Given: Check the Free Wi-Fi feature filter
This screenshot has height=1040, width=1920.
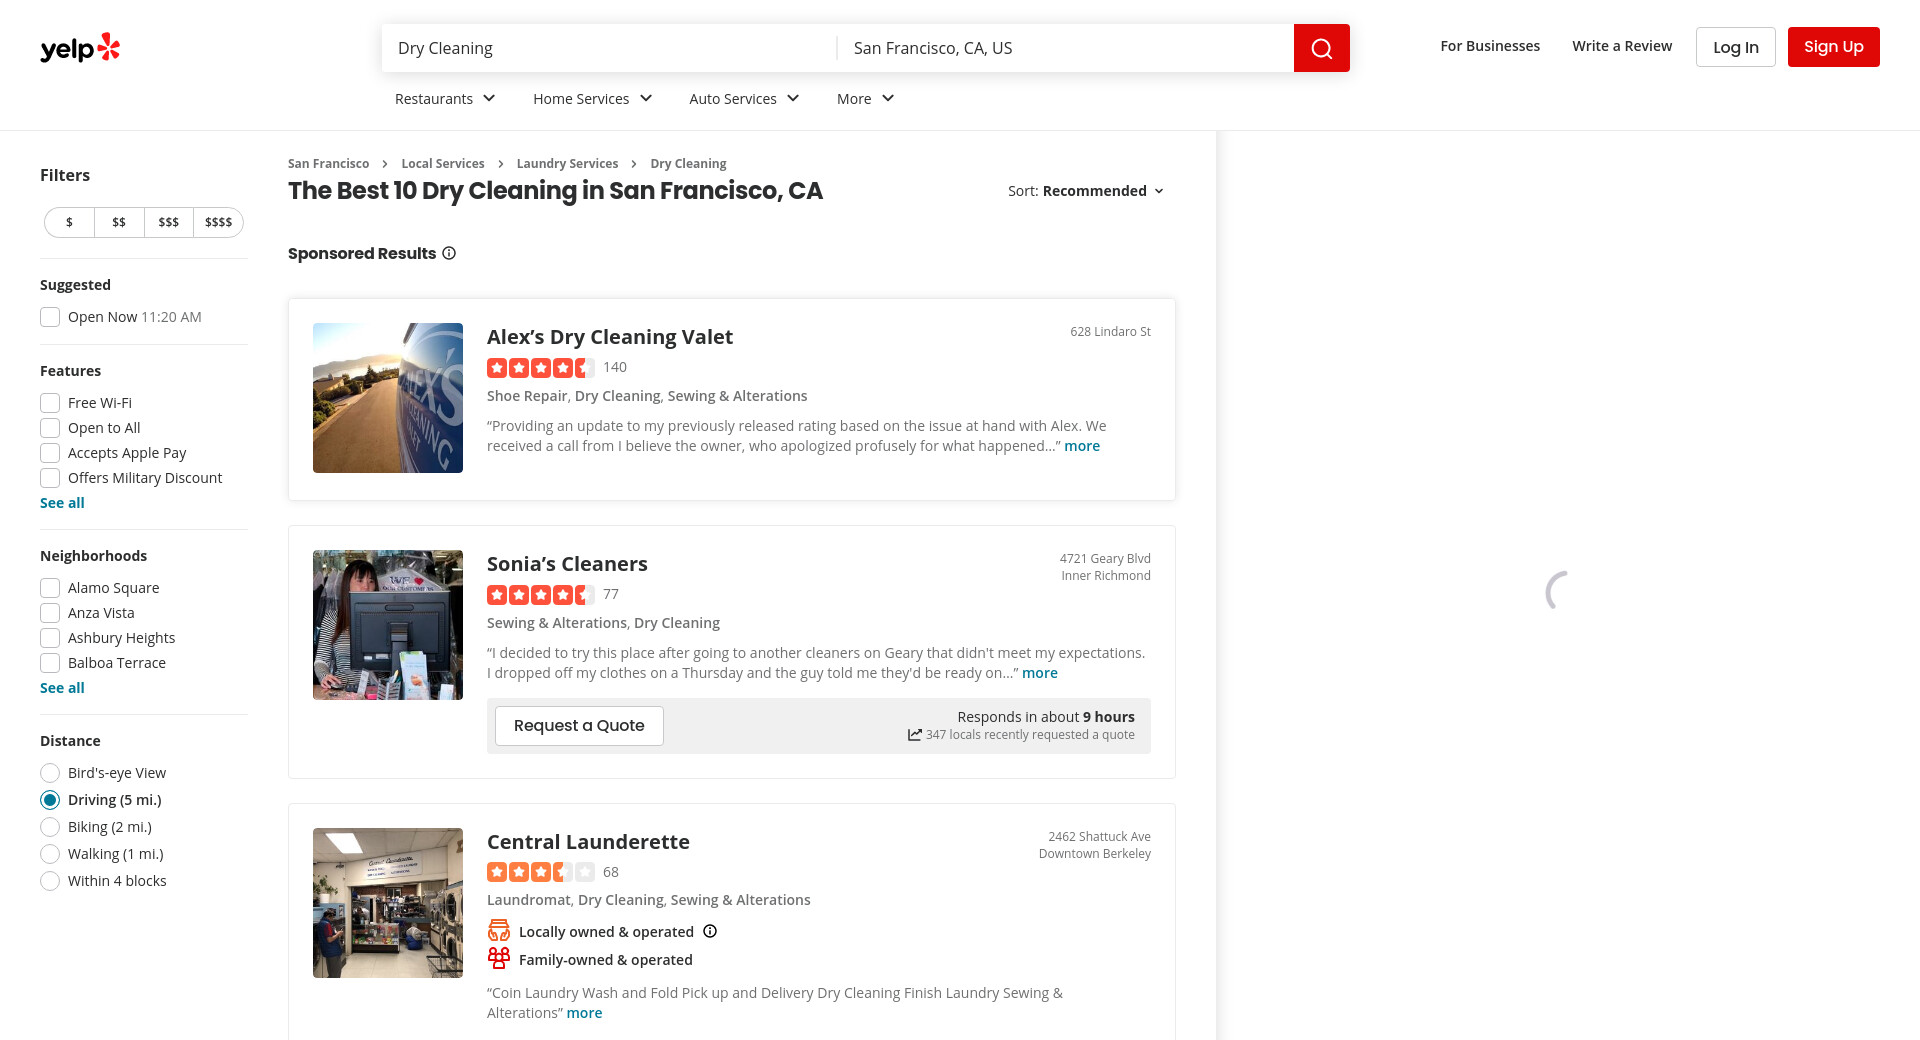Looking at the screenshot, I should 50,403.
